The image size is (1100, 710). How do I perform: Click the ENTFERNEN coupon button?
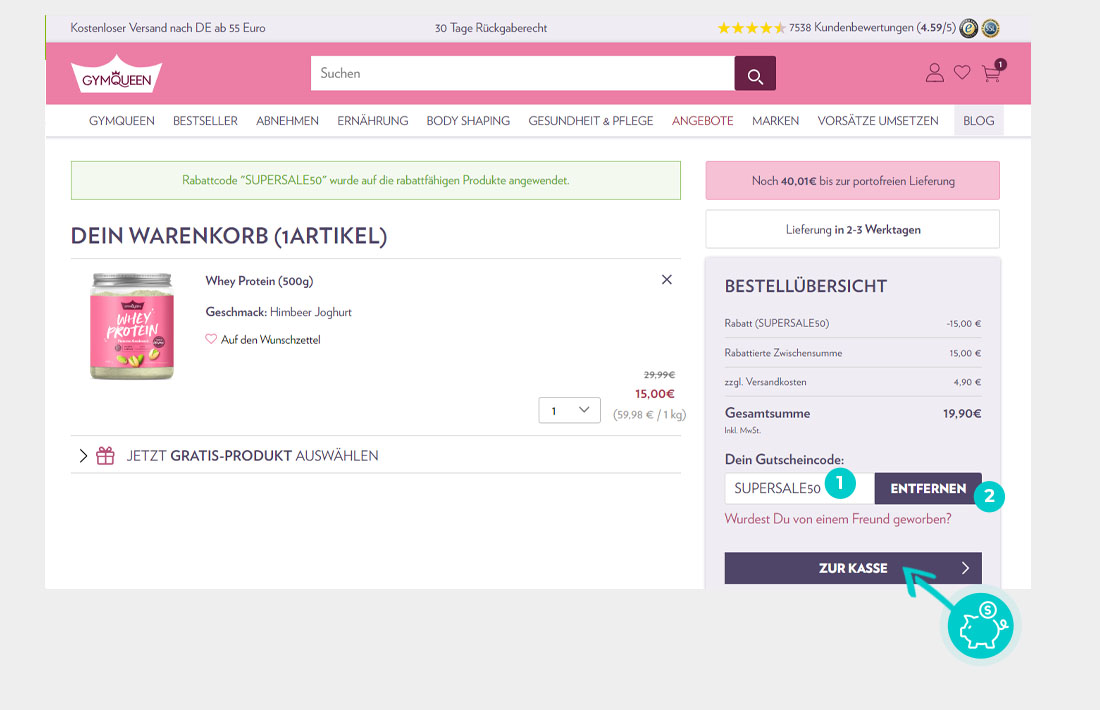(x=928, y=488)
